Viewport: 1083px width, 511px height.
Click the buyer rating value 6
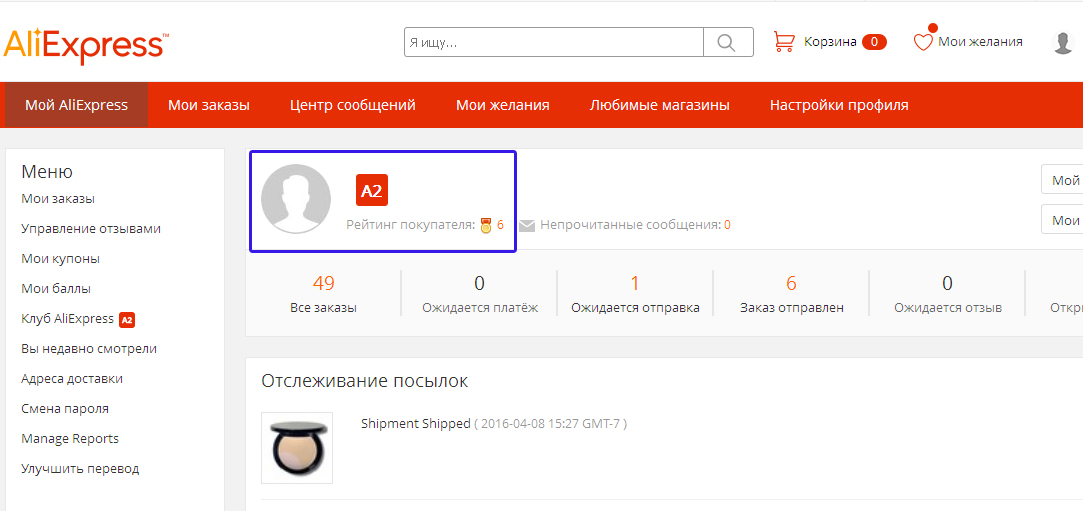coord(500,225)
